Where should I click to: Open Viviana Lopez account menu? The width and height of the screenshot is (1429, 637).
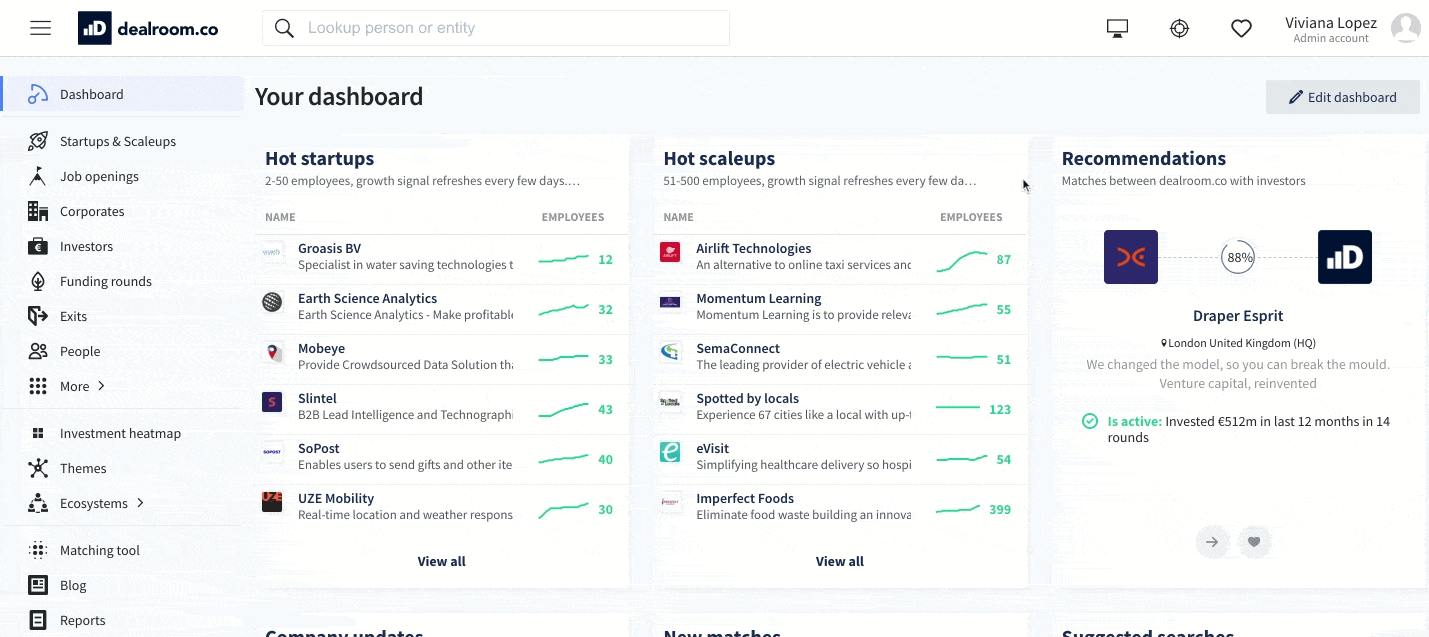point(1331,29)
